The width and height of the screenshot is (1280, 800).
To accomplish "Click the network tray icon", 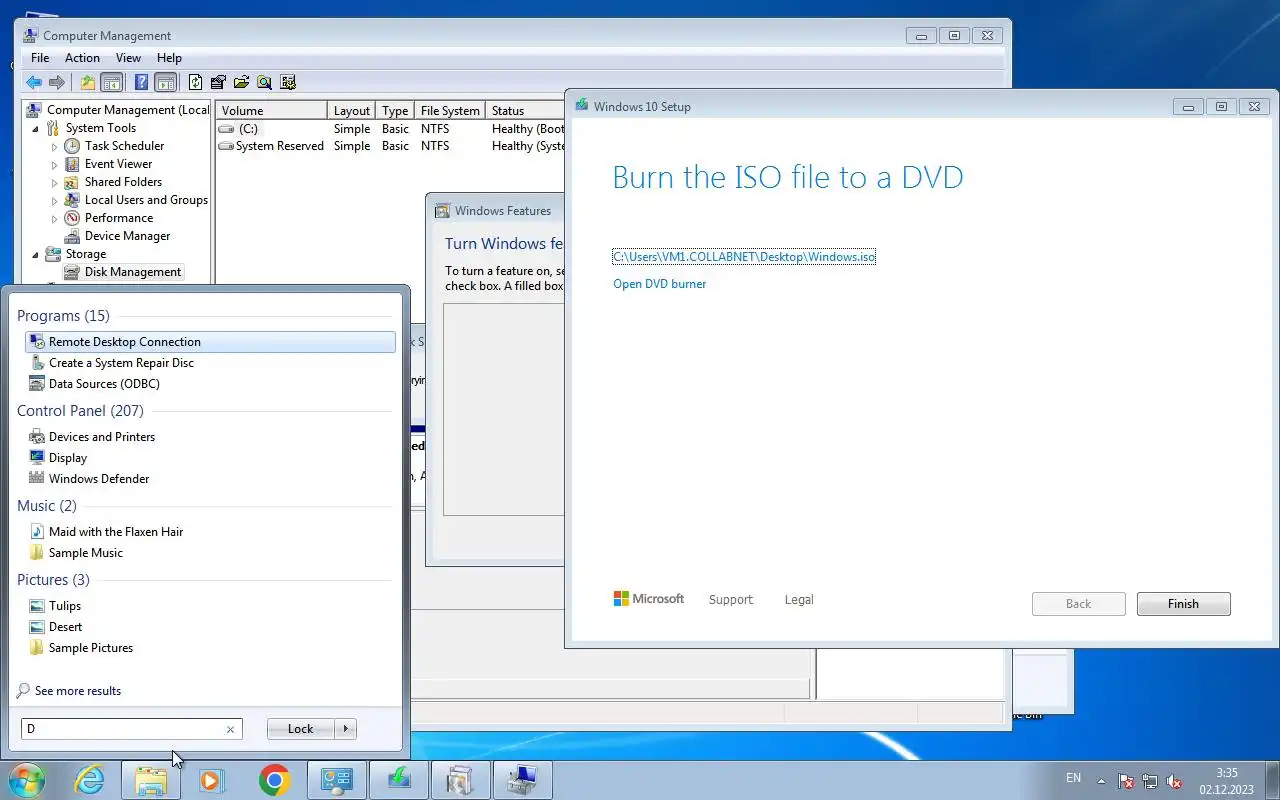I will tap(1150, 781).
